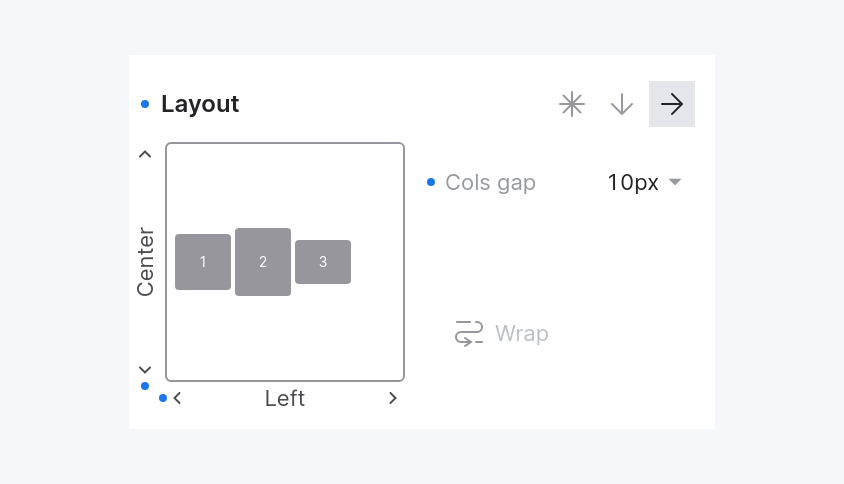Click the up chevron above Center
This screenshot has width=844, height=484.
pos(145,154)
